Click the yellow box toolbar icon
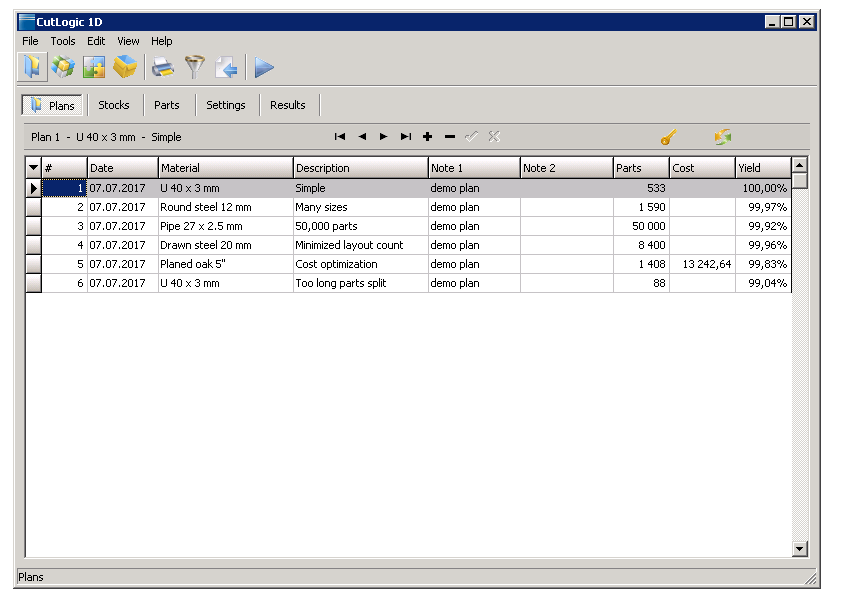This screenshot has width=846, height=599. tap(125, 67)
